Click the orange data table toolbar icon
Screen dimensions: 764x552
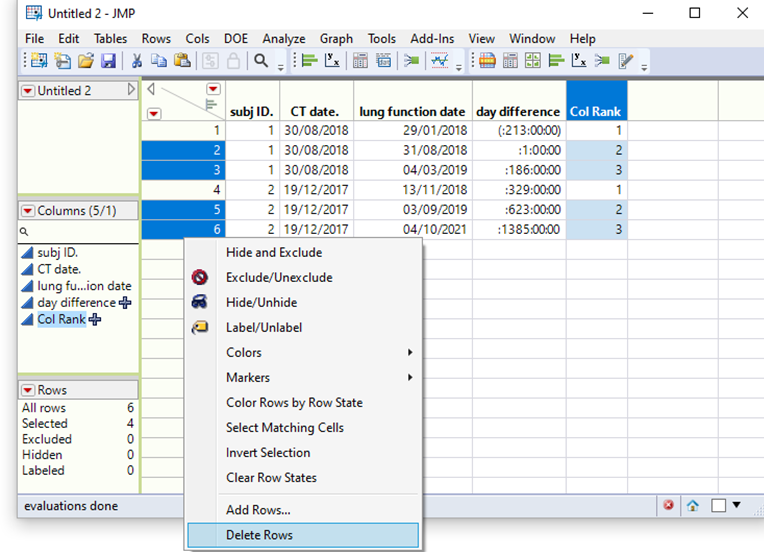(x=487, y=61)
